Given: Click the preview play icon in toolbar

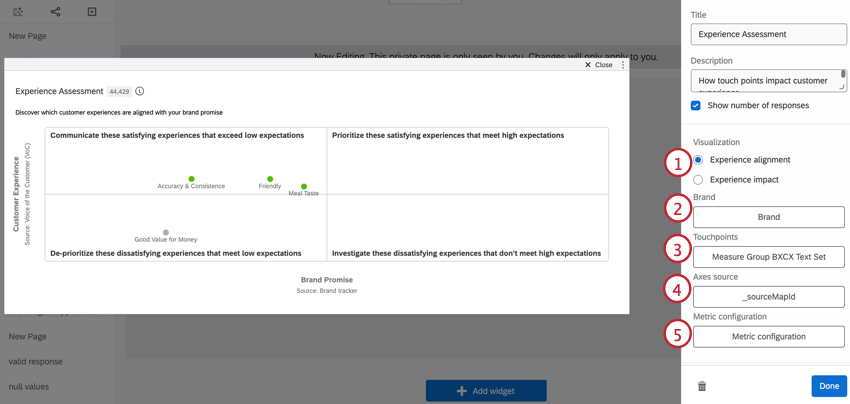Looking at the screenshot, I should pos(92,11).
